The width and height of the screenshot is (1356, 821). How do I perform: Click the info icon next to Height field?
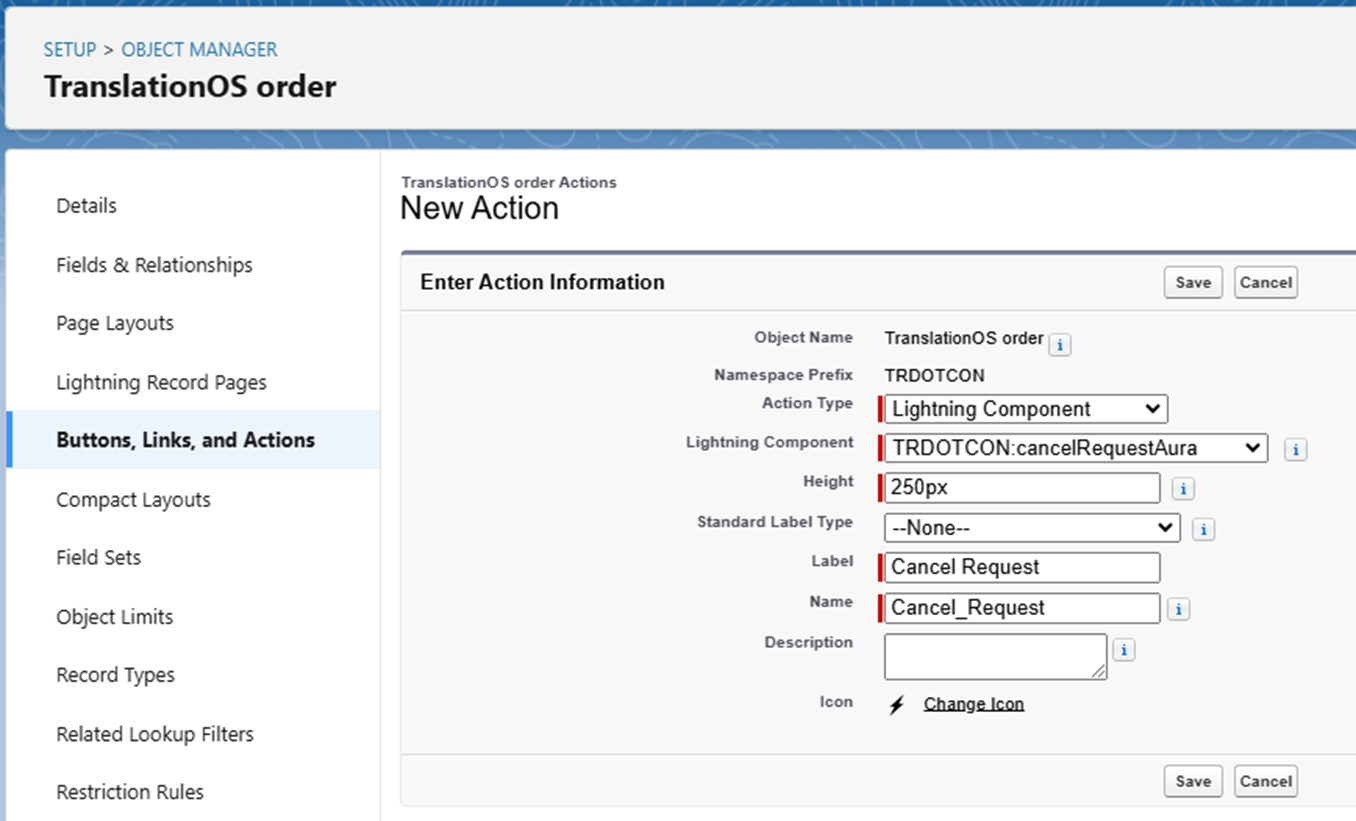(x=1184, y=489)
